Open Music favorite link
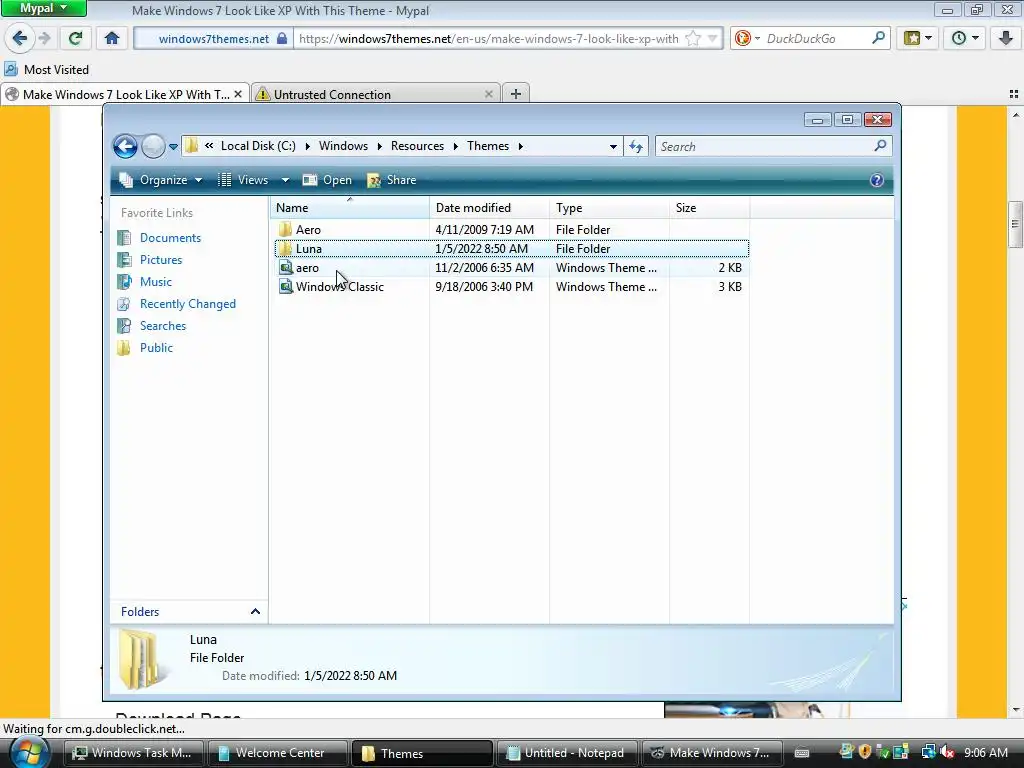The image size is (1024, 768). (x=155, y=282)
